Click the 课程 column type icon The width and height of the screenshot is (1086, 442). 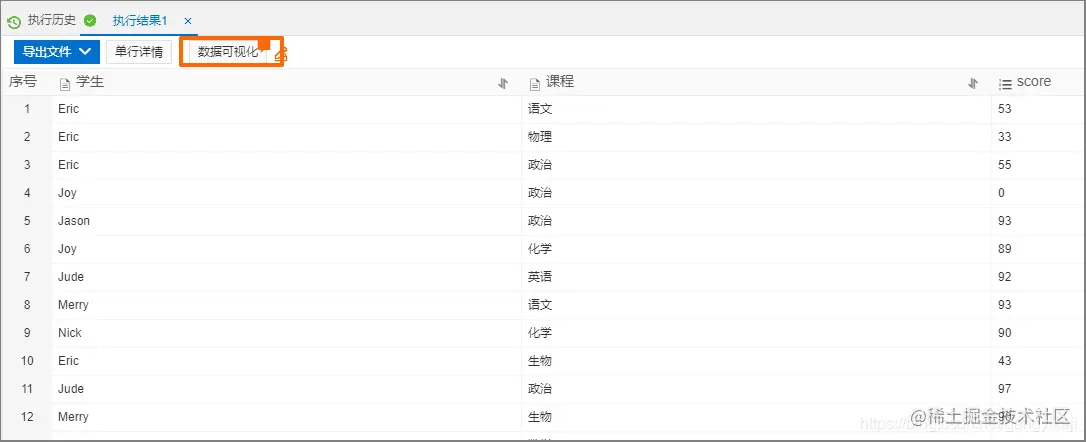[535, 84]
